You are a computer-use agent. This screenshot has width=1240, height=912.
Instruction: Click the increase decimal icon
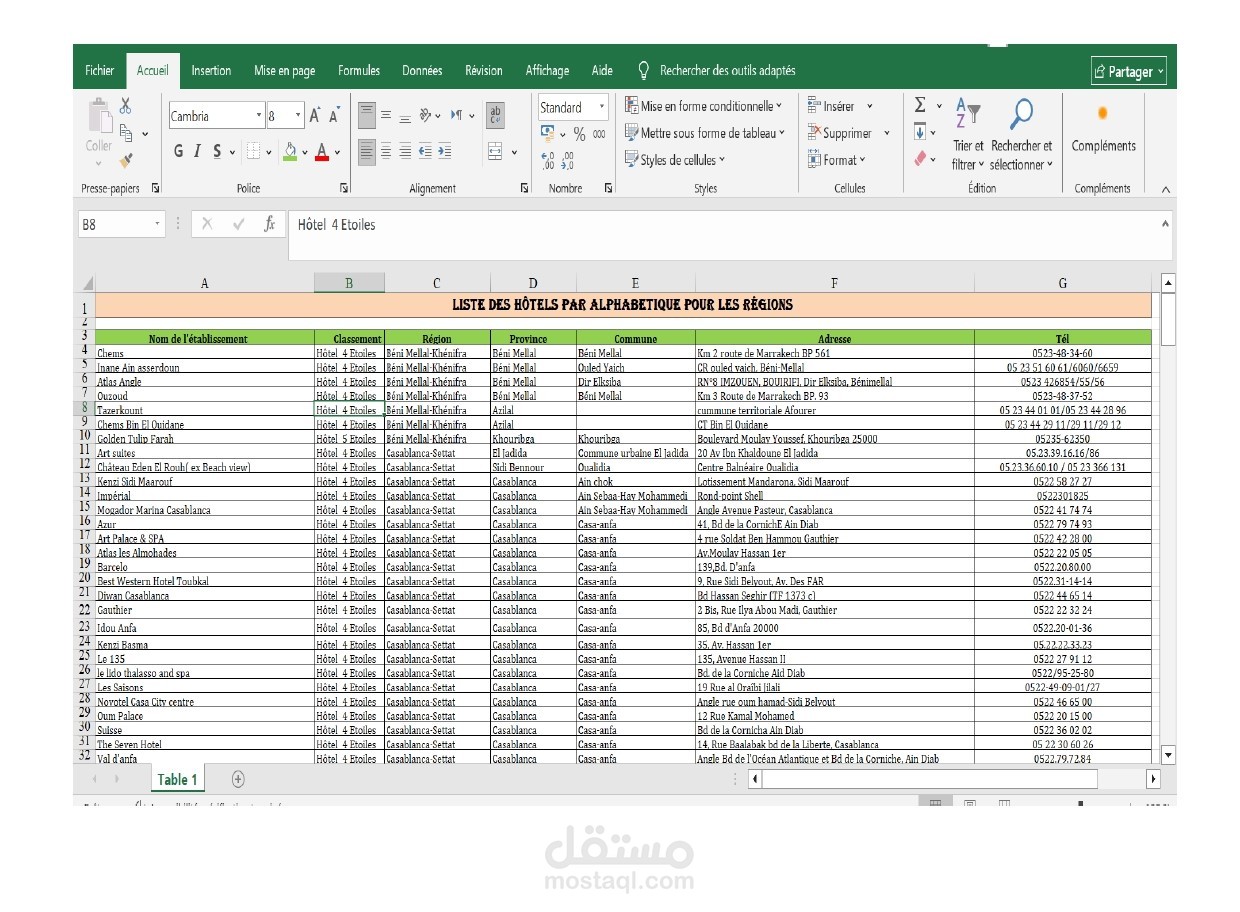(x=548, y=161)
